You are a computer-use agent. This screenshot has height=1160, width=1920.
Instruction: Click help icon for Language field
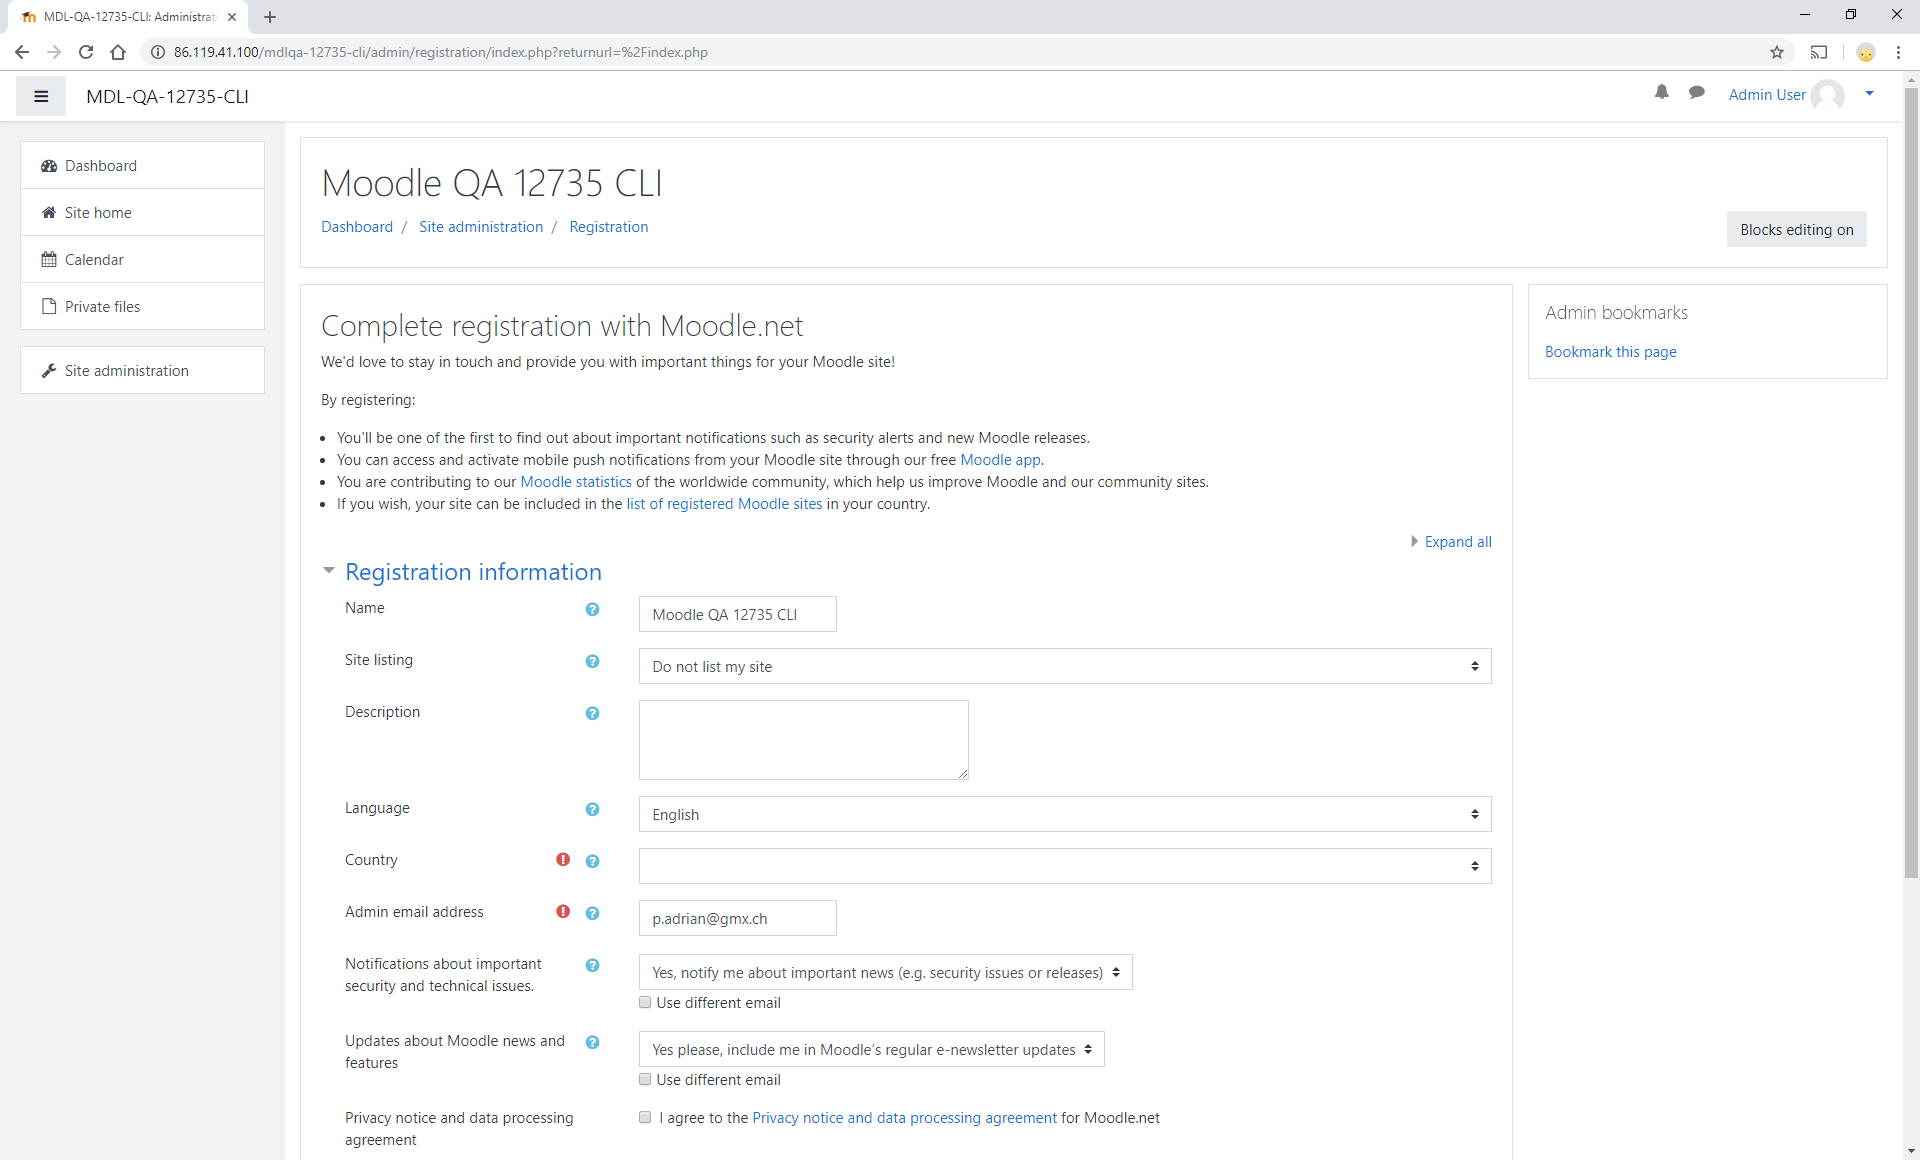tap(592, 809)
